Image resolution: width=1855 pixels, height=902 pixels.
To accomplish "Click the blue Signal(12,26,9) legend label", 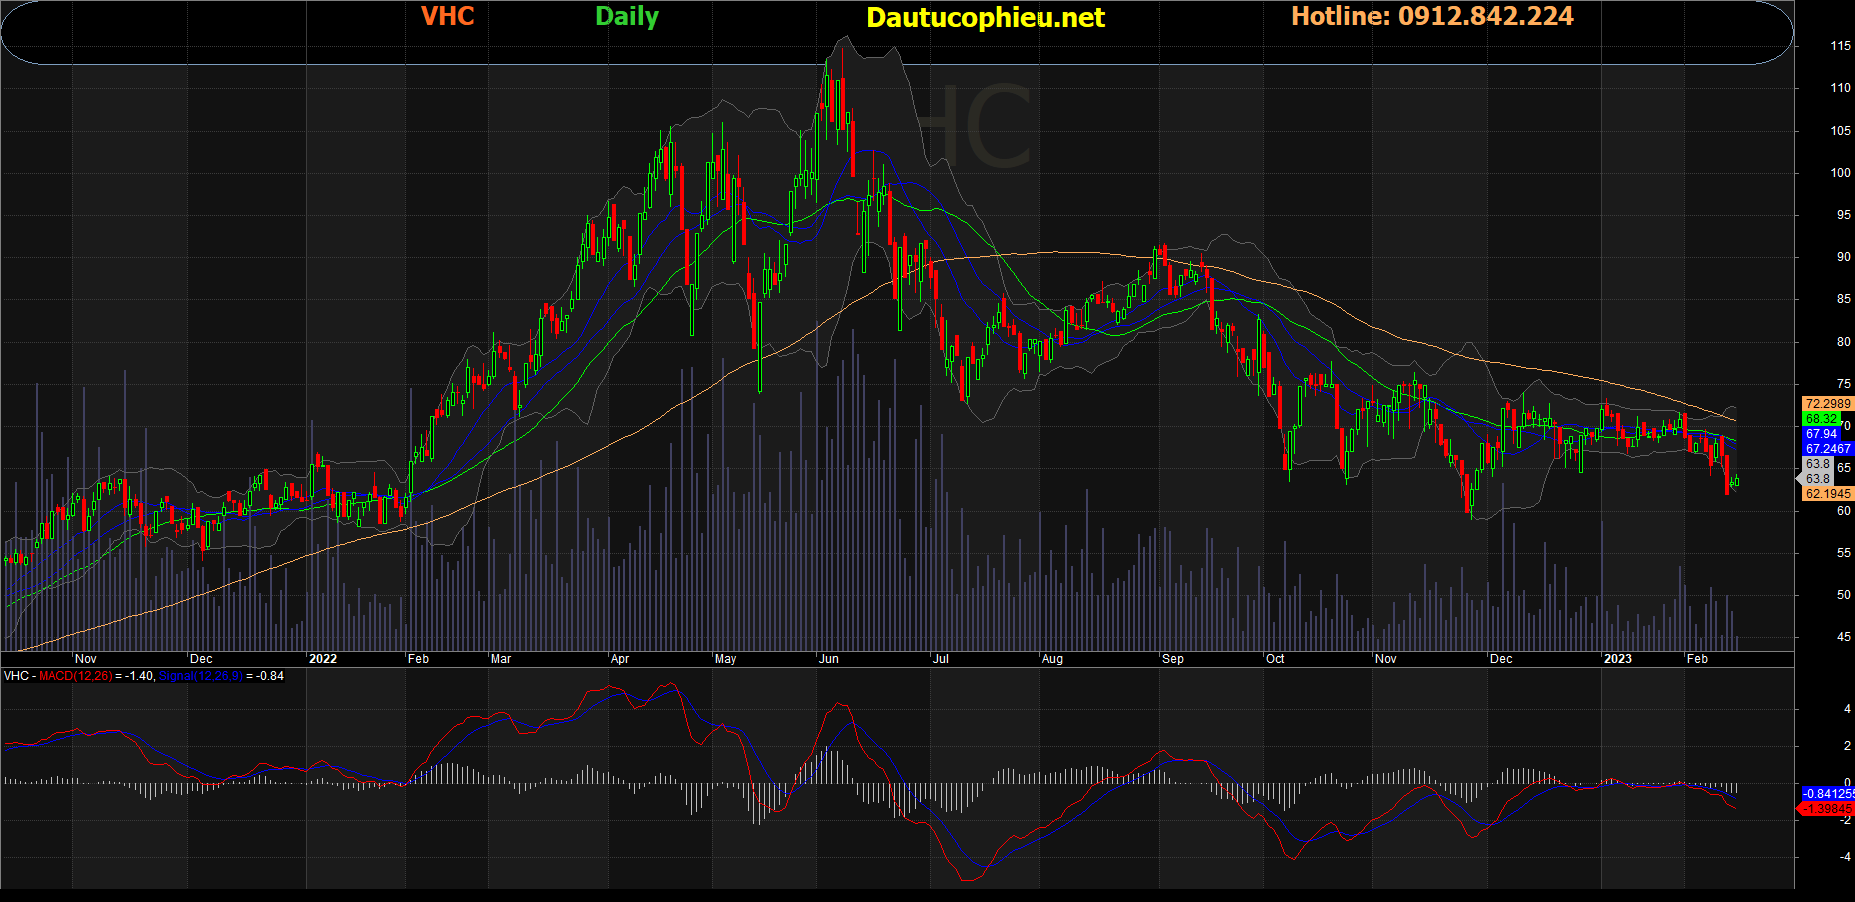I will tap(200, 676).
